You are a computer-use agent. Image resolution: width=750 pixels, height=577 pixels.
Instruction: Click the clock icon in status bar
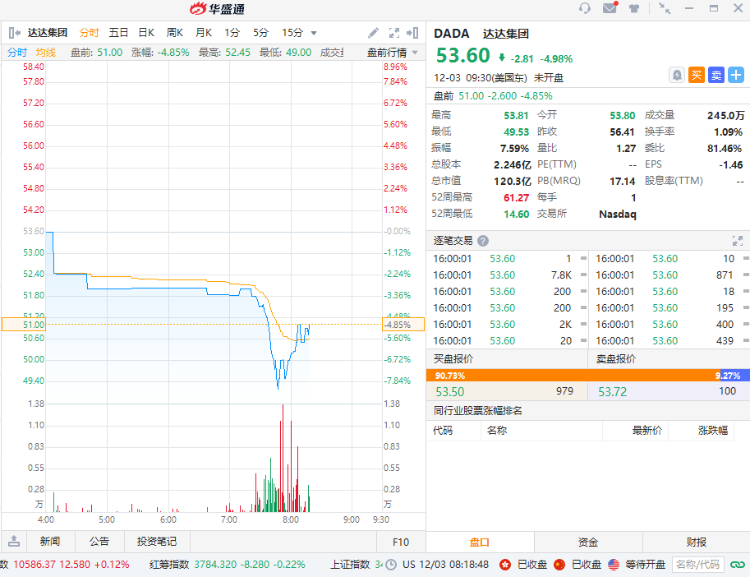(x=391, y=565)
